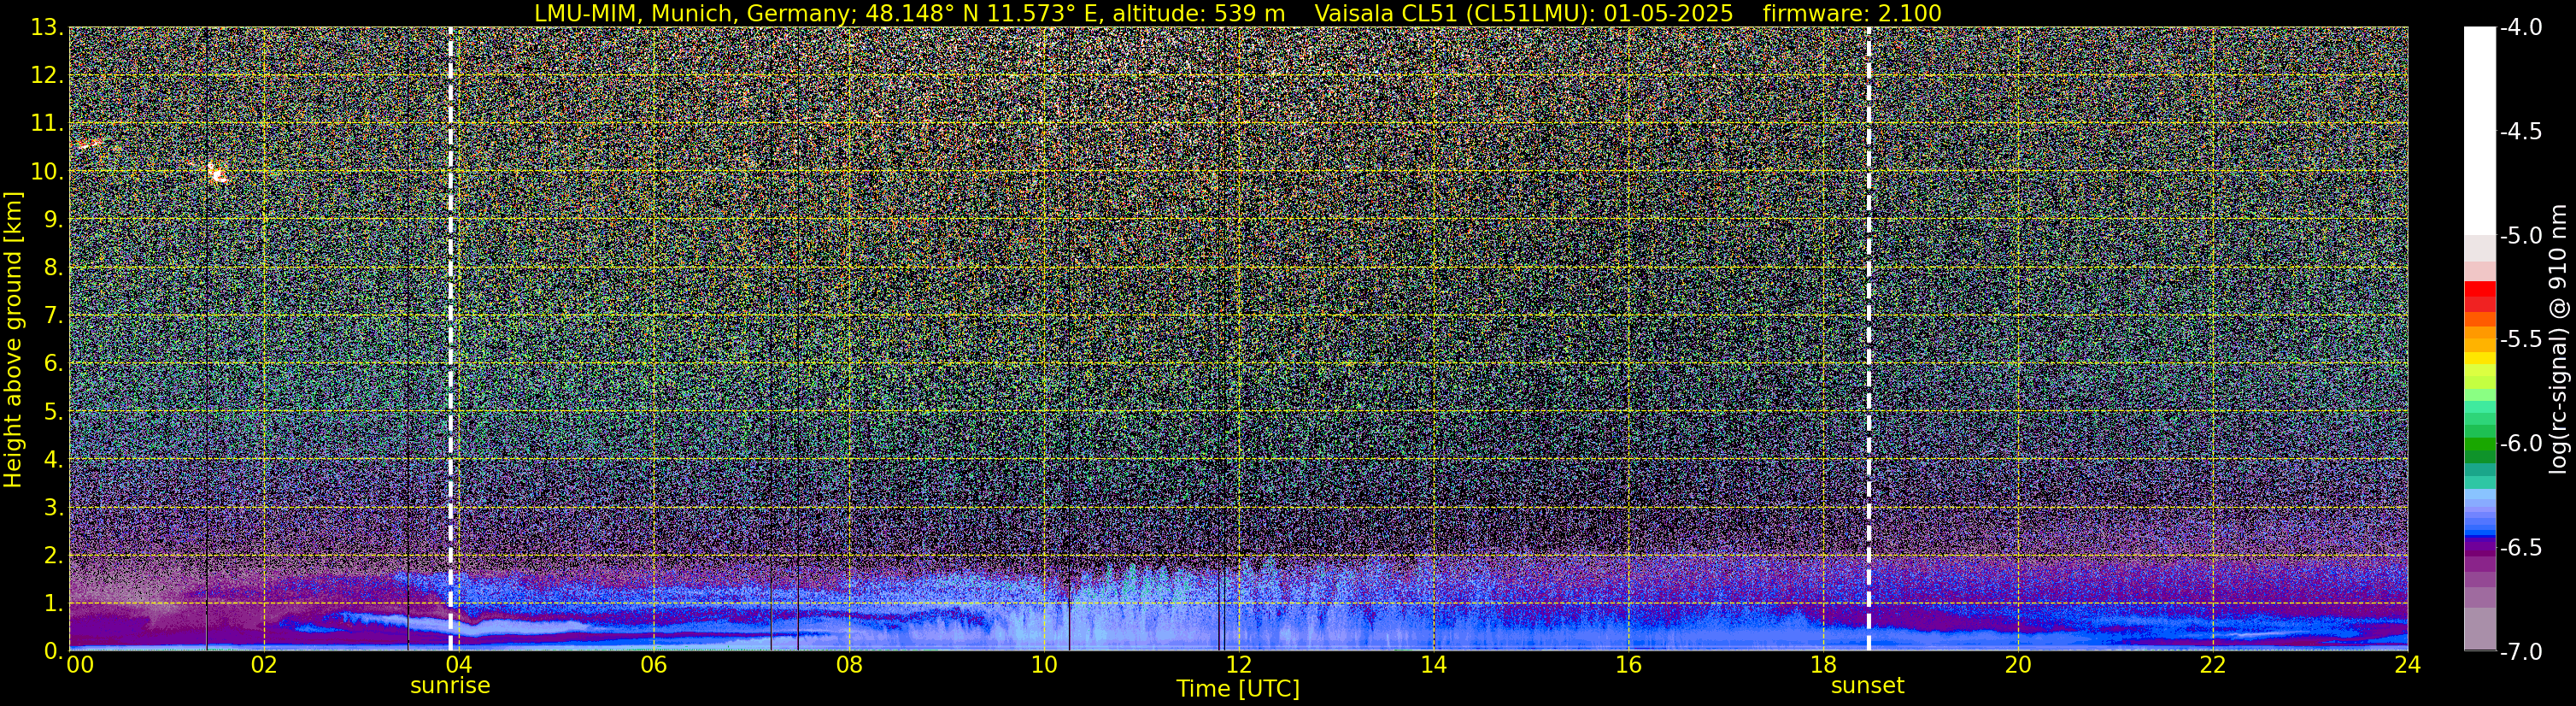The image size is (2576, 706).
Task: Click the "sunset" label below the time axis
Action: coord(1868,686)
